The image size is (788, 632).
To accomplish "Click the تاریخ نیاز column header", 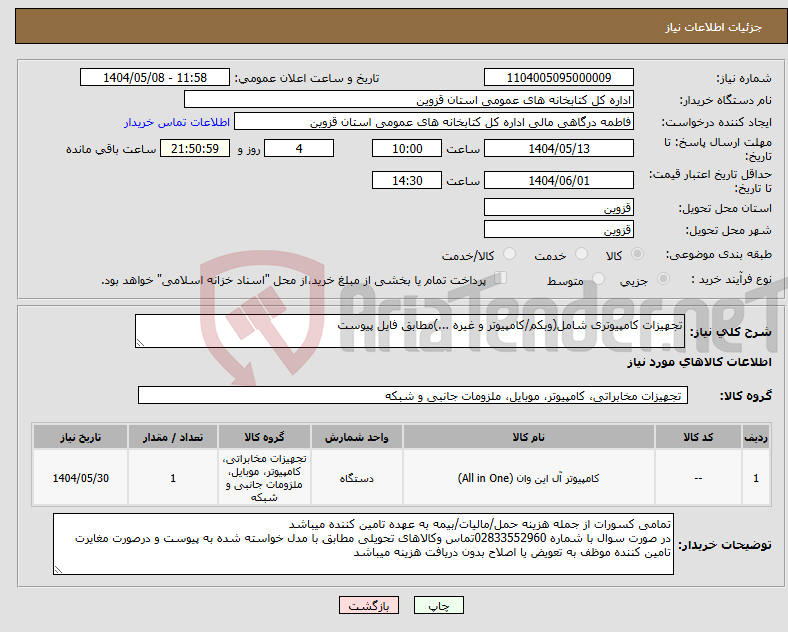I will (80, 437).
